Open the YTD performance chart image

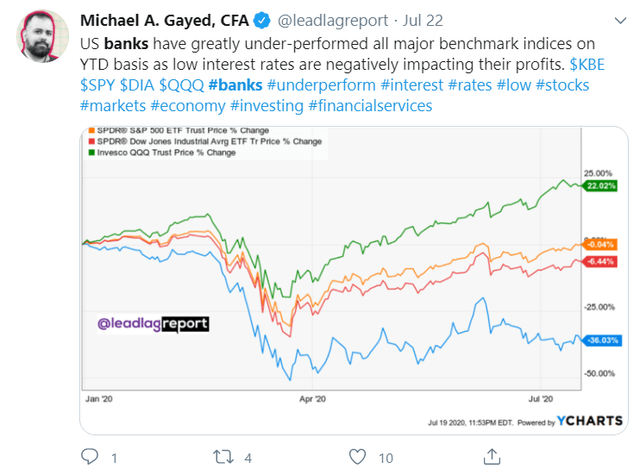point(353,280)
